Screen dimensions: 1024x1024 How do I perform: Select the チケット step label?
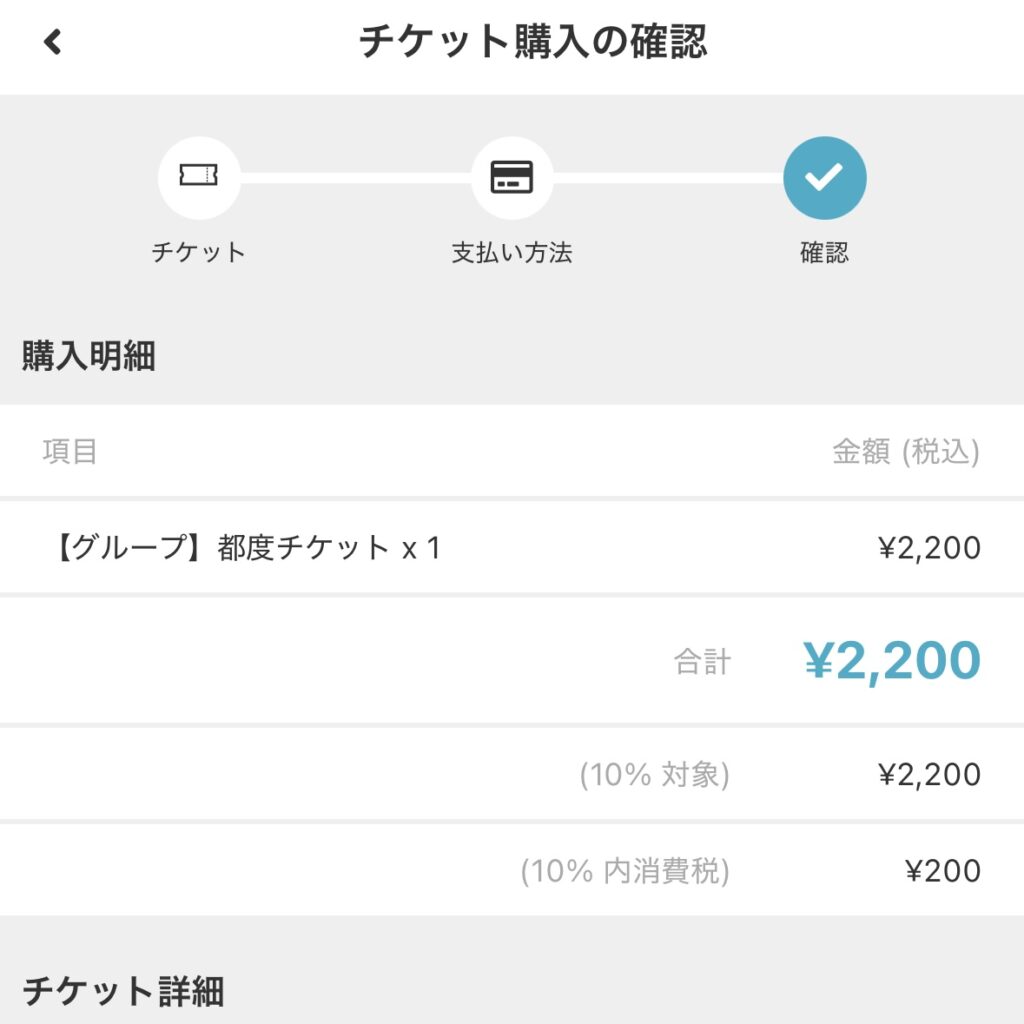point(199,253)
